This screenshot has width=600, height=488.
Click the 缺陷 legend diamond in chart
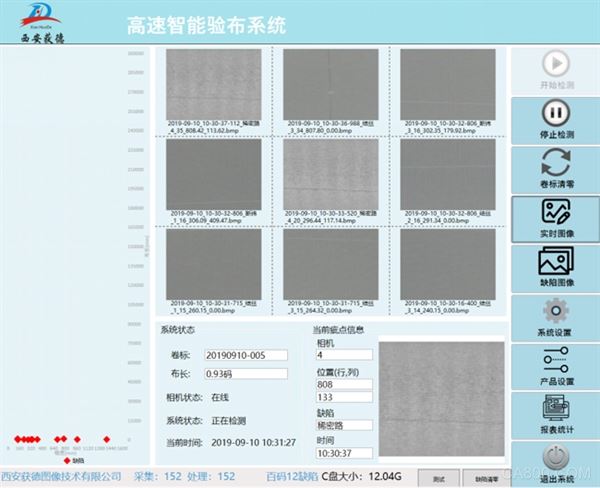[67, 460]
